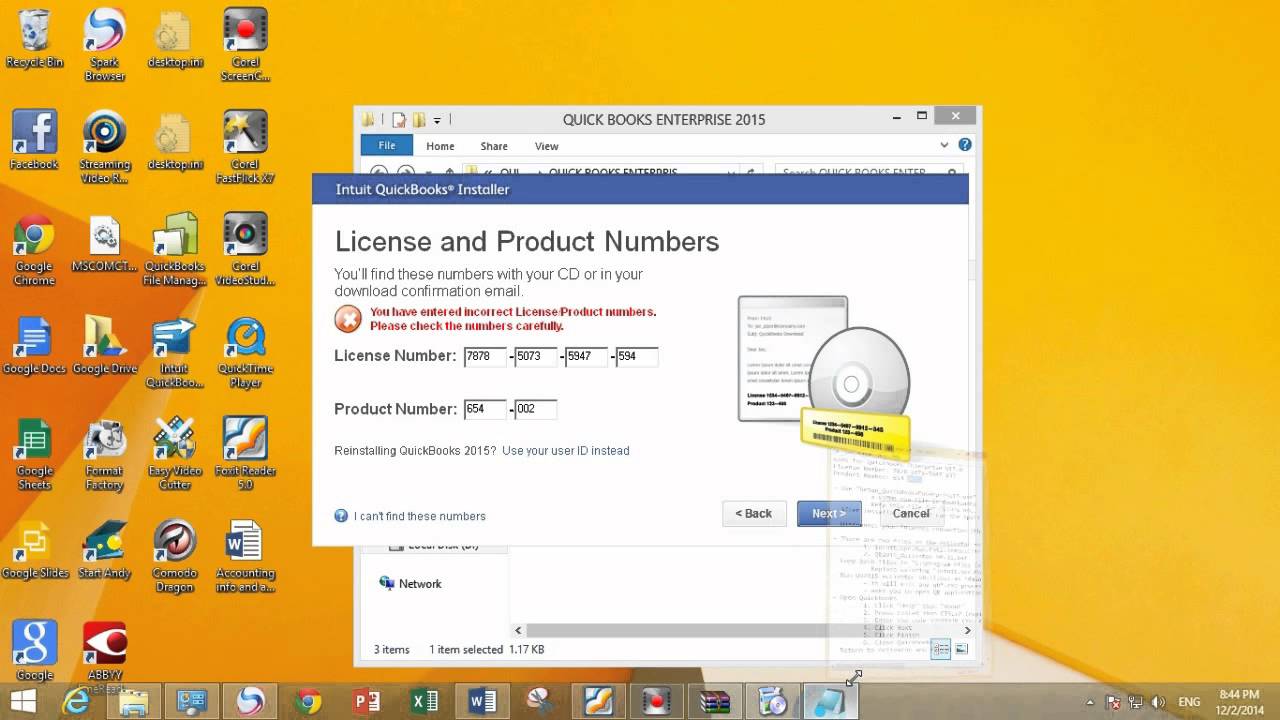1280x720 pixels.
Task: Select the Foxit Reader 5.0 desktop icon
Action: [245, 454]
